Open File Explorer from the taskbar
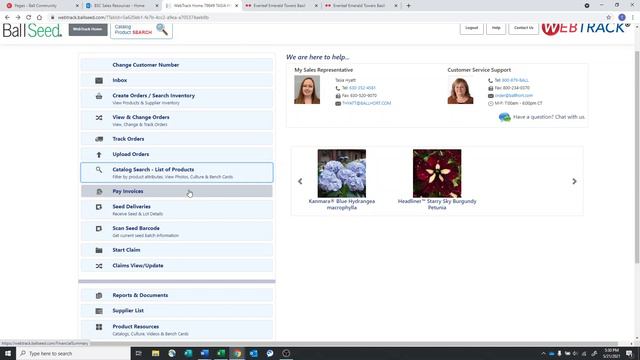The image size is (640, 360). point(156,353)
